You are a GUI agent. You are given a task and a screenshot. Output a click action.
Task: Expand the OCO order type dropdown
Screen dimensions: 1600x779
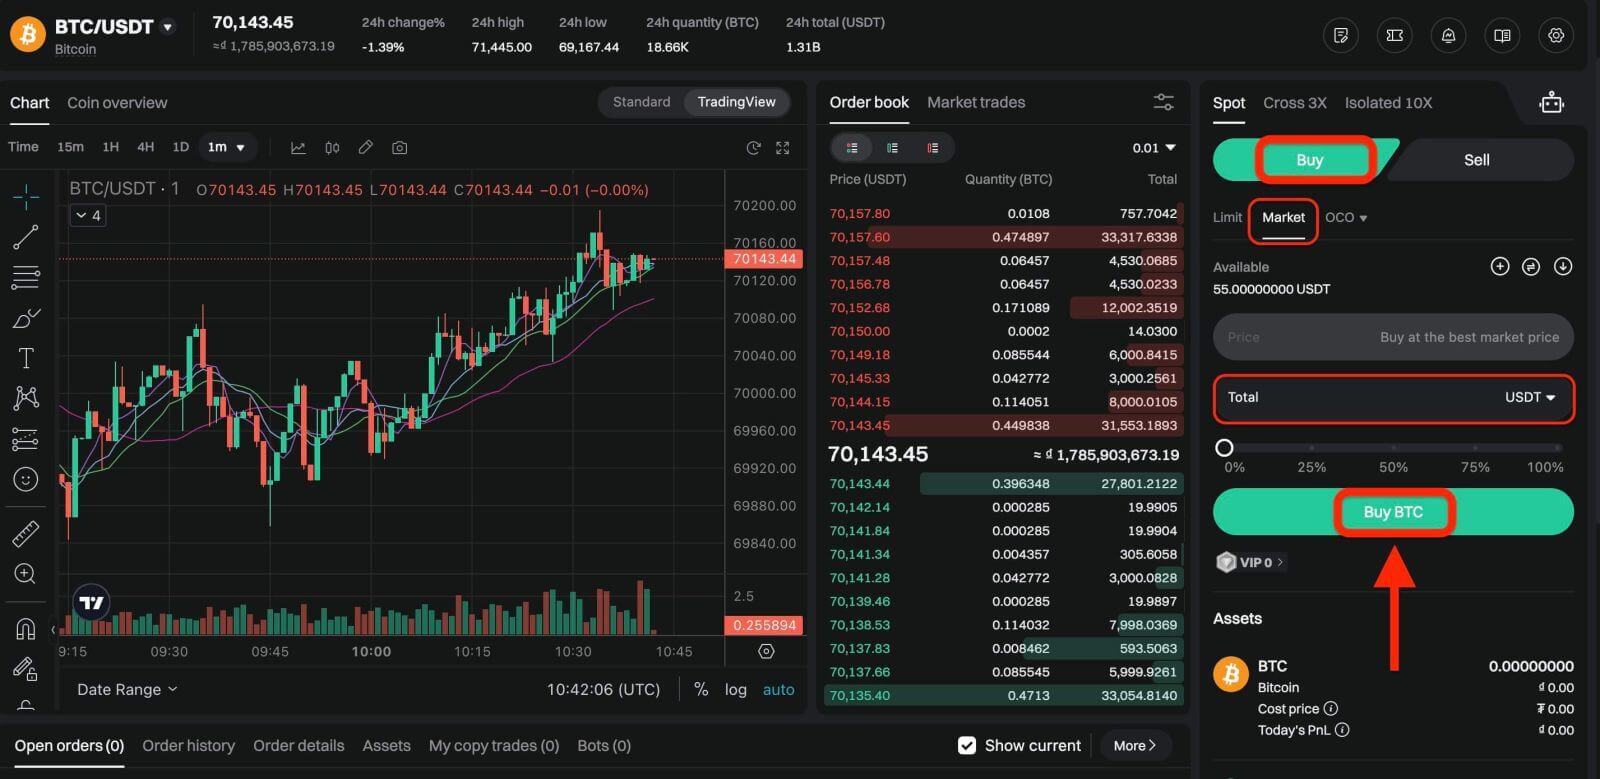click(x=1346, y=218)
